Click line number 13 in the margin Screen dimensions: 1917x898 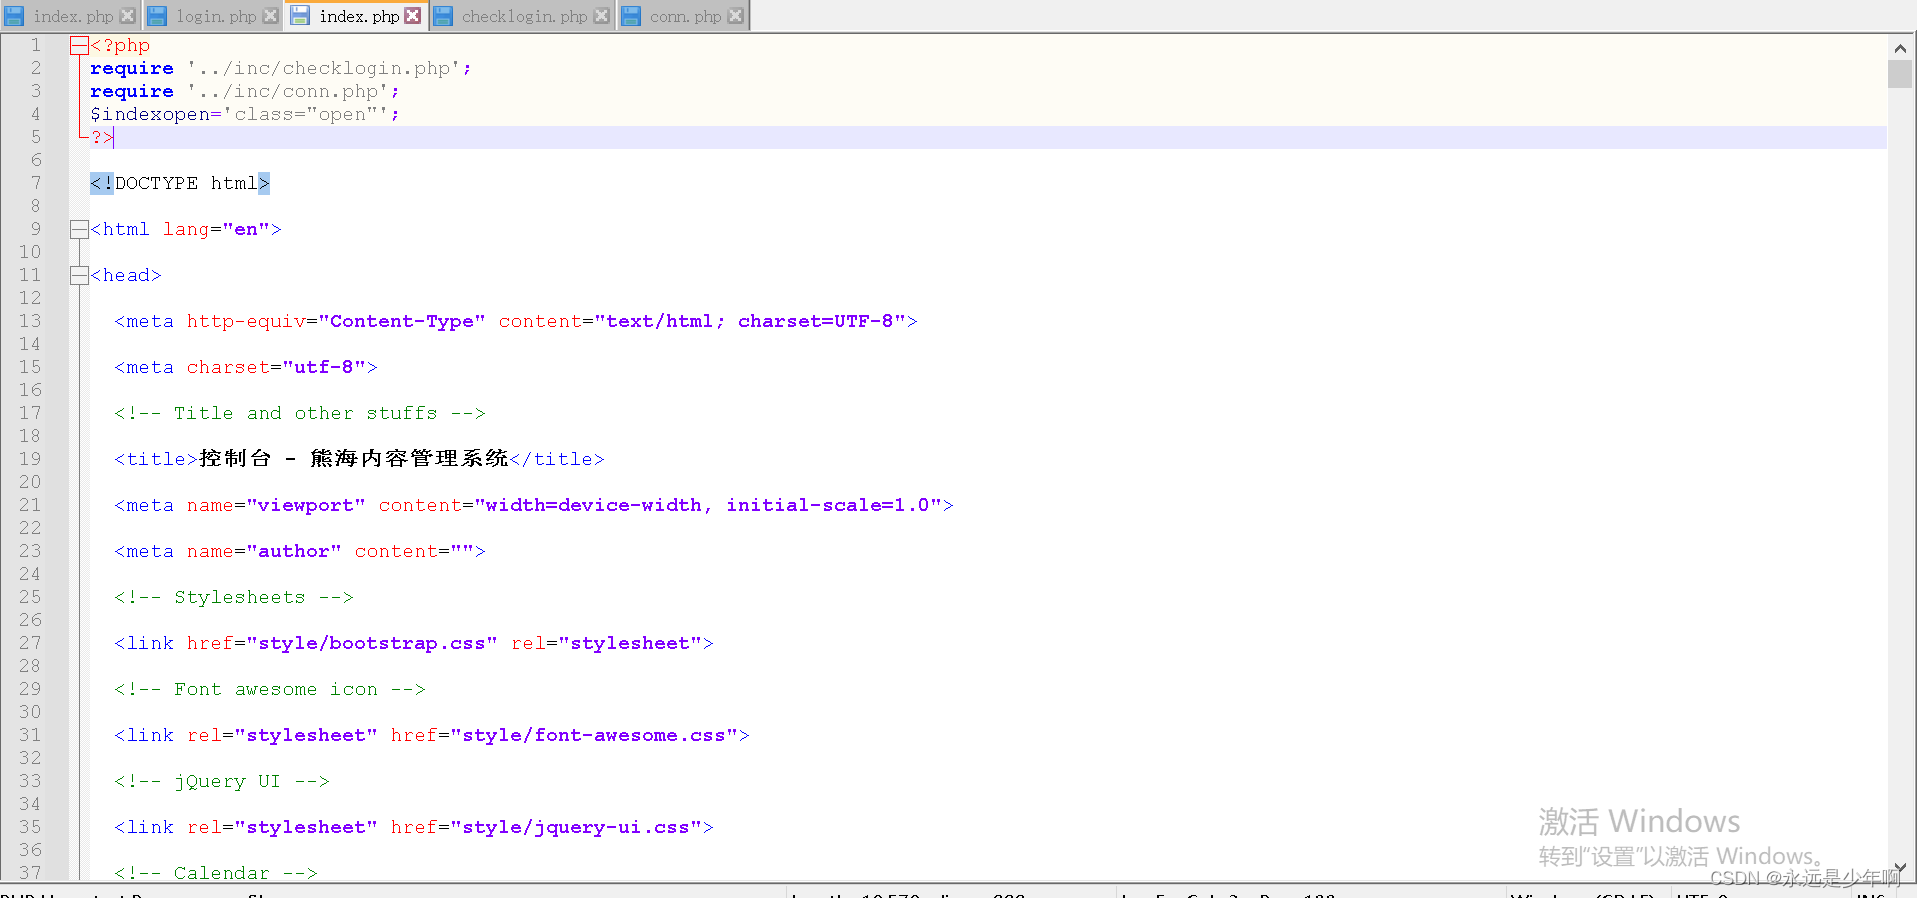click(30, 321)
